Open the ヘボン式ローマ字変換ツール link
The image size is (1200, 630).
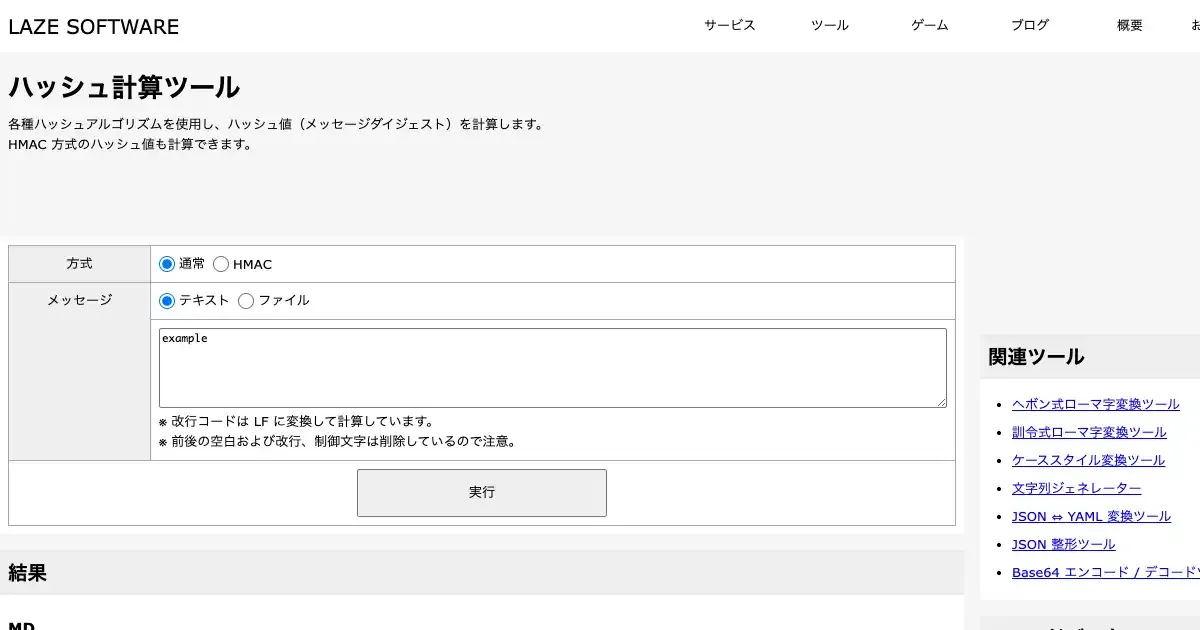tap(1095, 404)
